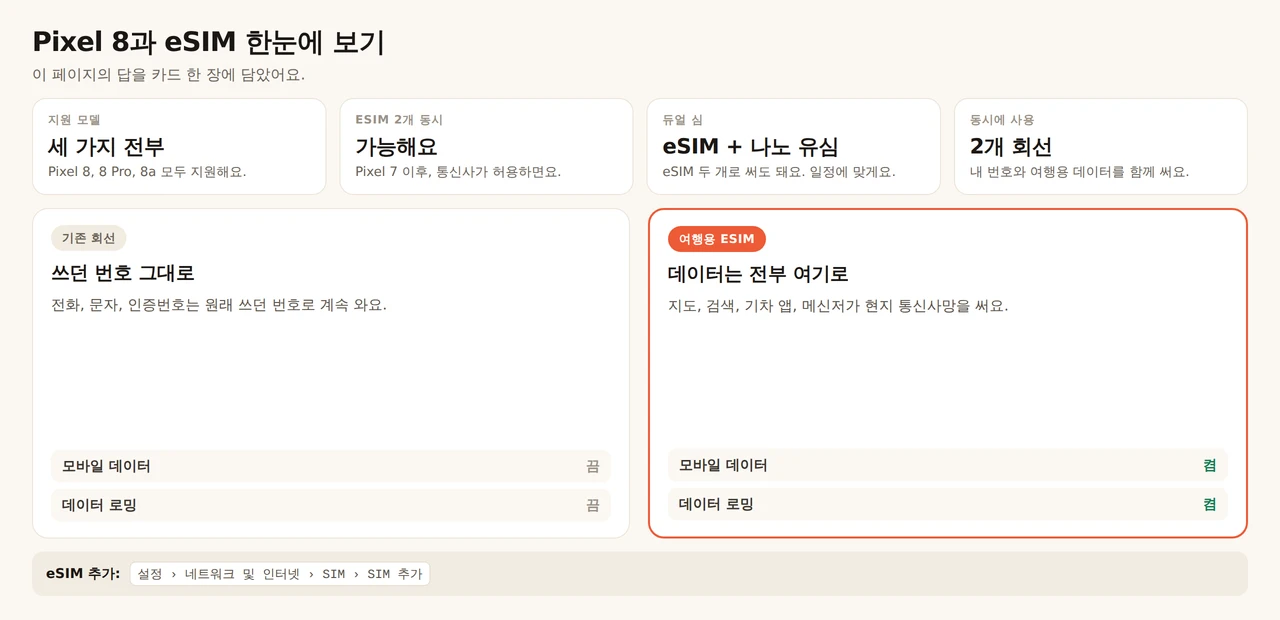Image resolution: width=1280 pixels, height=620 pixels.
Task: Select the 'ESIM 2개 동시' label
Action: (x=399, y=120)
